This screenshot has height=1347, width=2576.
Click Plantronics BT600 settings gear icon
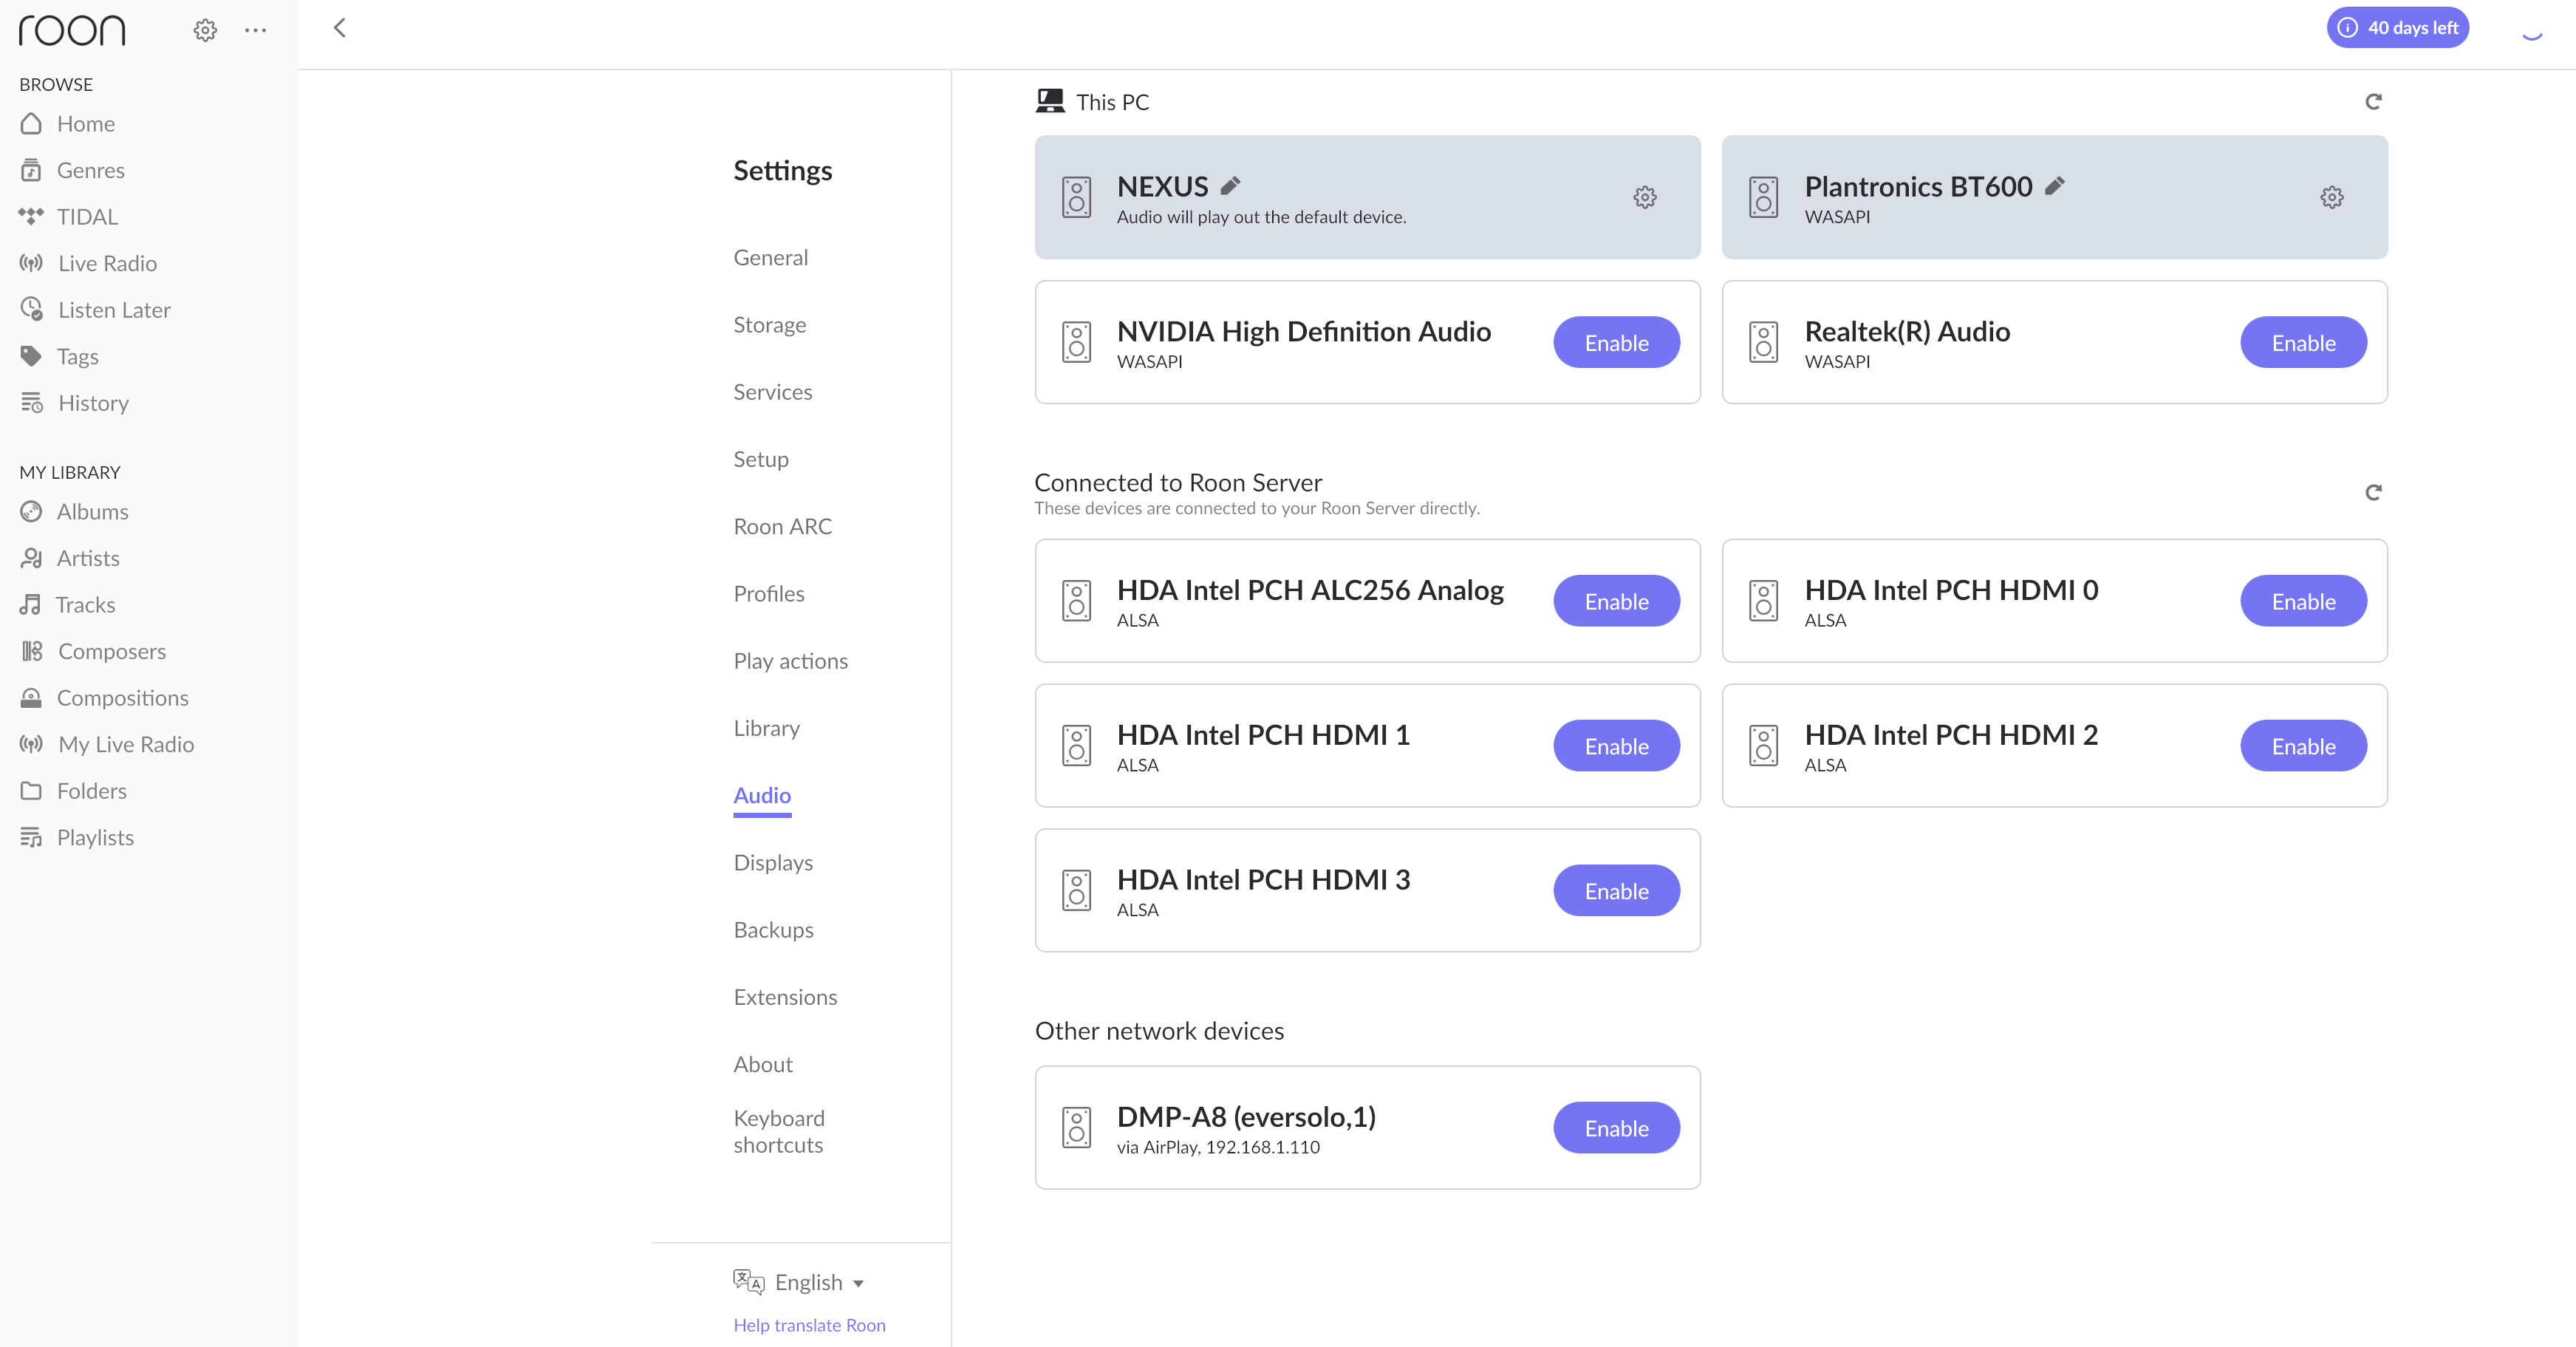coord(2331,197)
